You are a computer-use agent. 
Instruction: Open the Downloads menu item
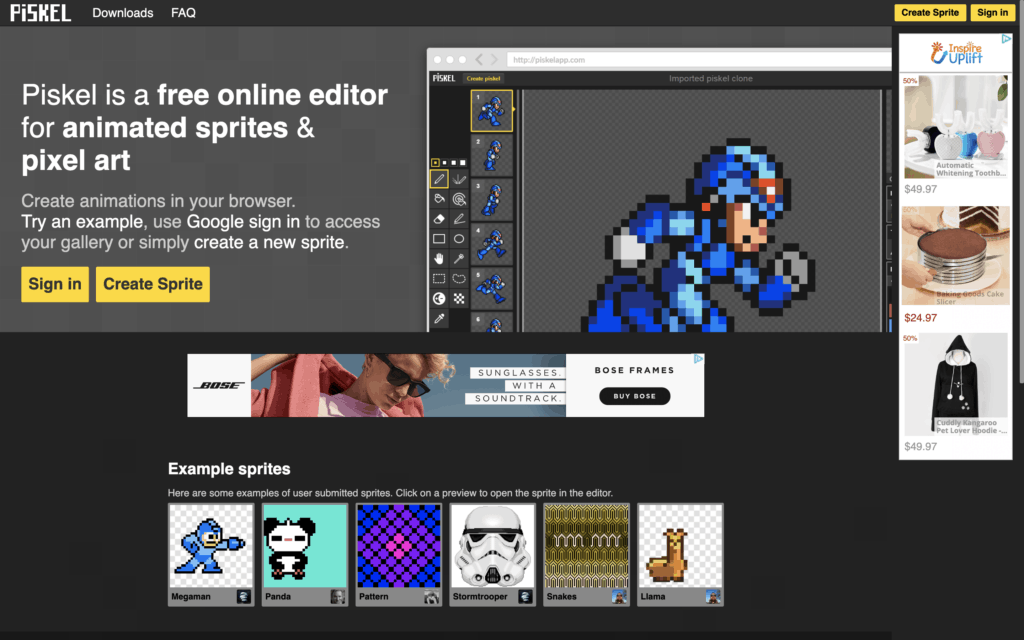122,13
